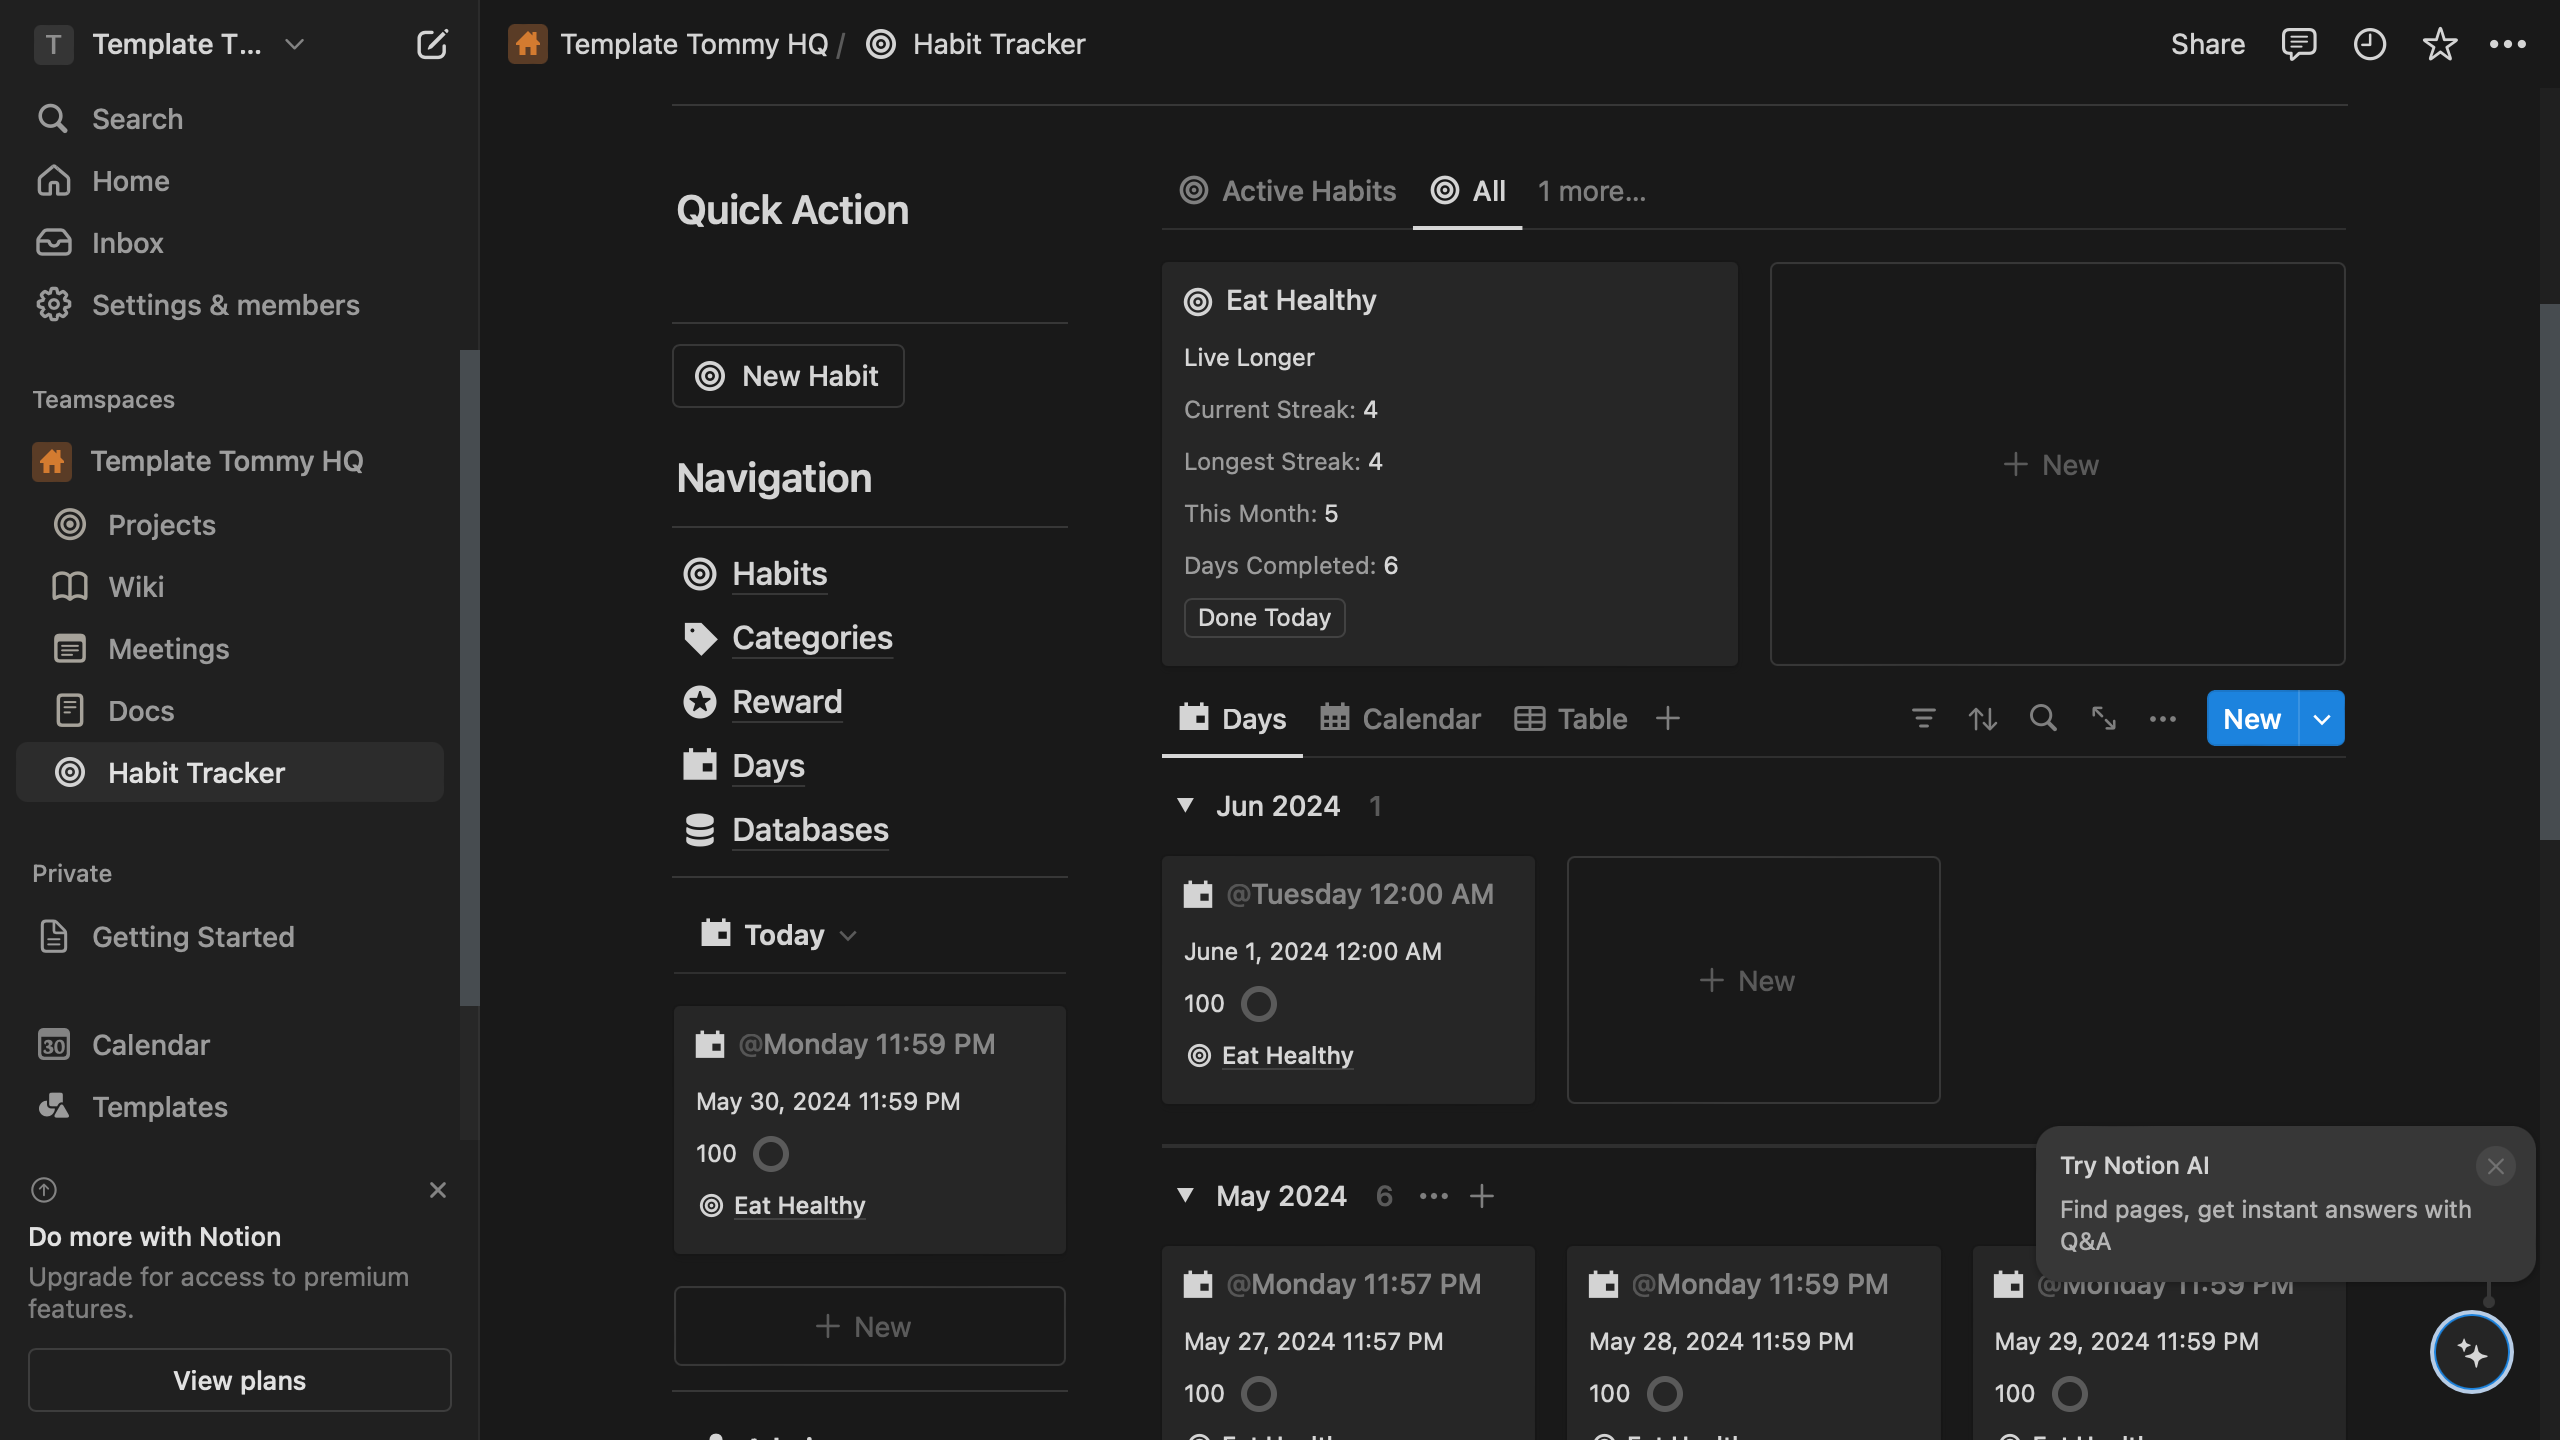
Task: Click the View plans button
Action: point(240,1380)
